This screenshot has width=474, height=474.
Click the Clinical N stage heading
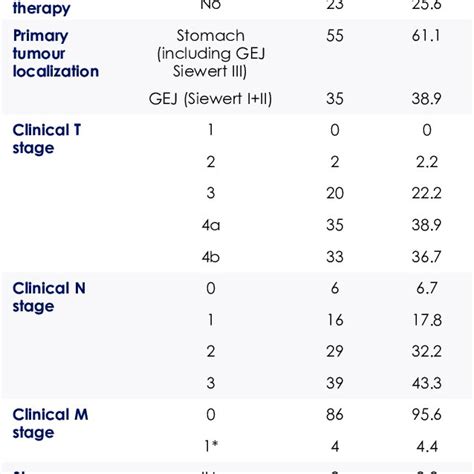(x=49, y=297)
